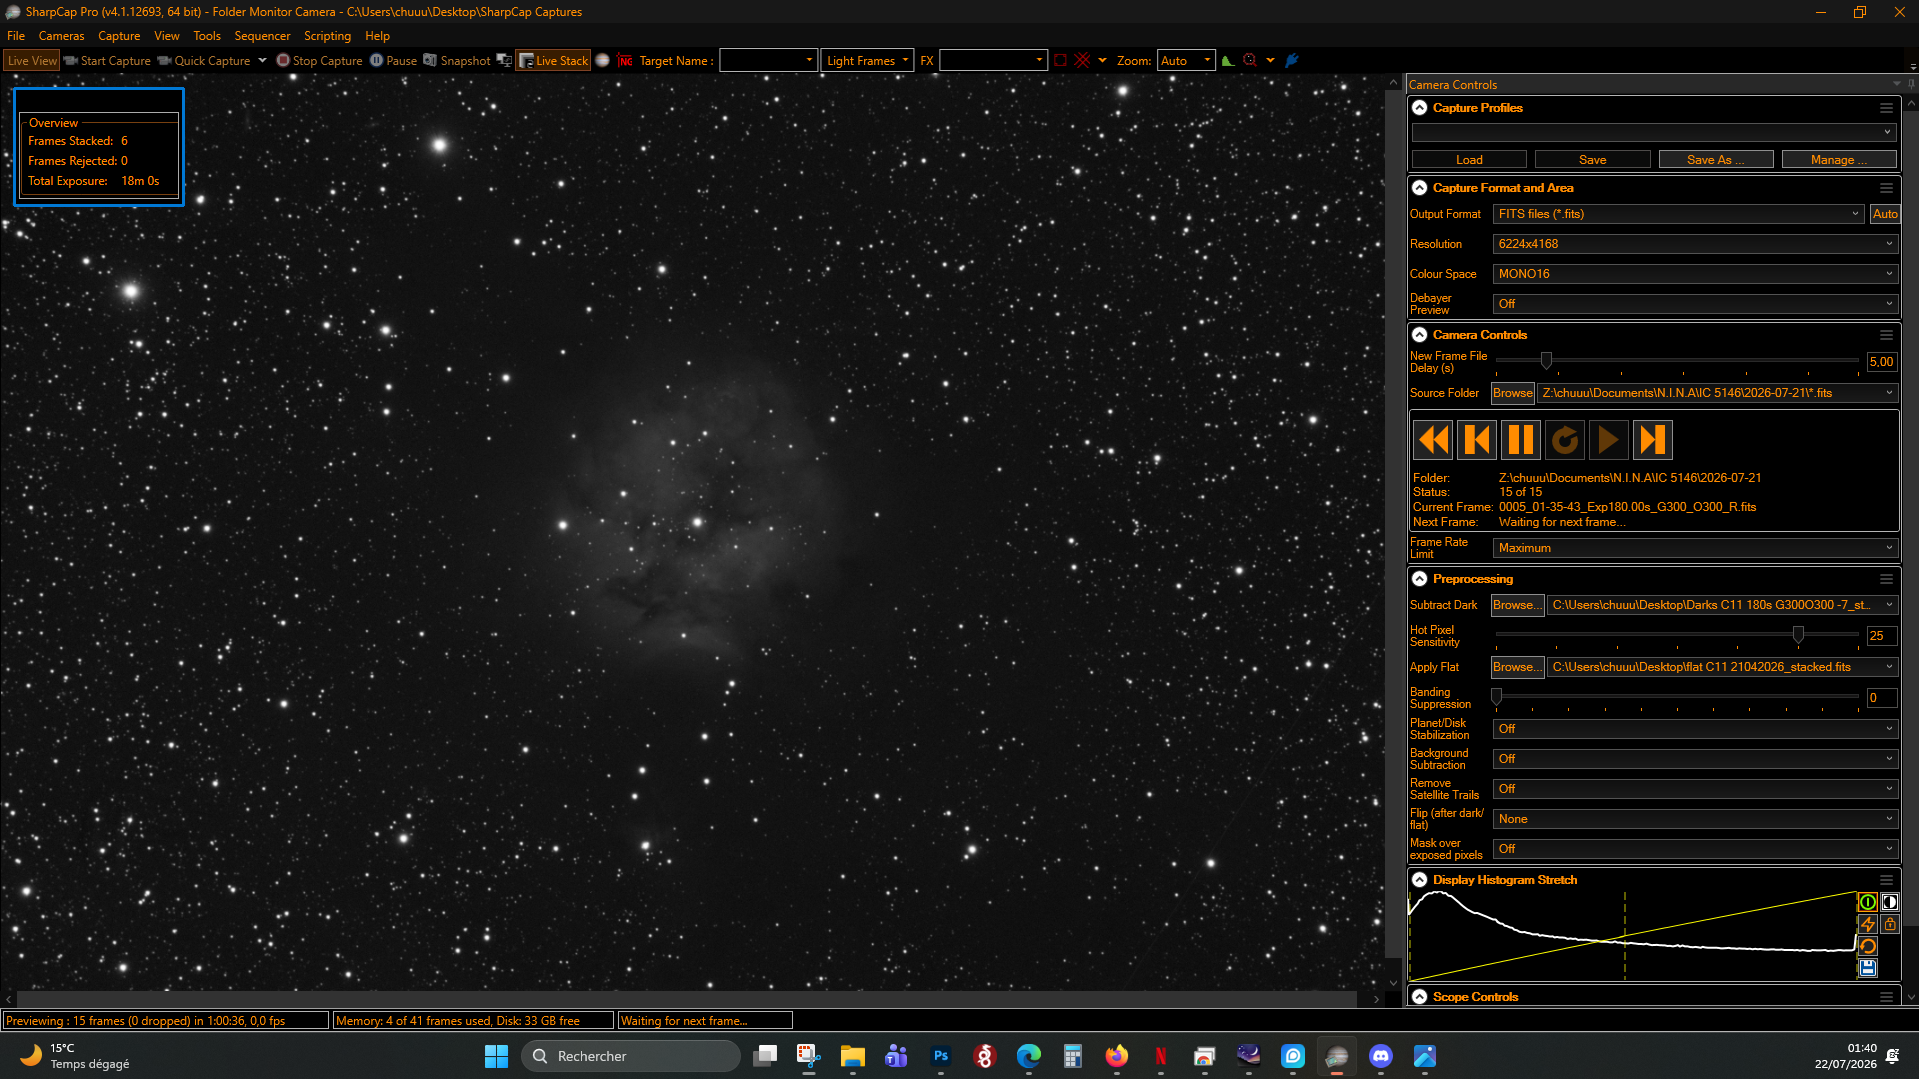Reset the histogram stretch

(1867, 947)
